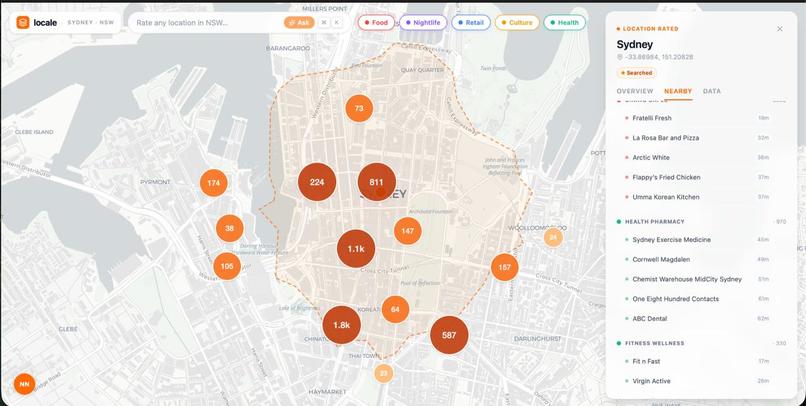Select the Nearby tab
This screenshot has height=406, width=806.
click(x=678, y=91)
